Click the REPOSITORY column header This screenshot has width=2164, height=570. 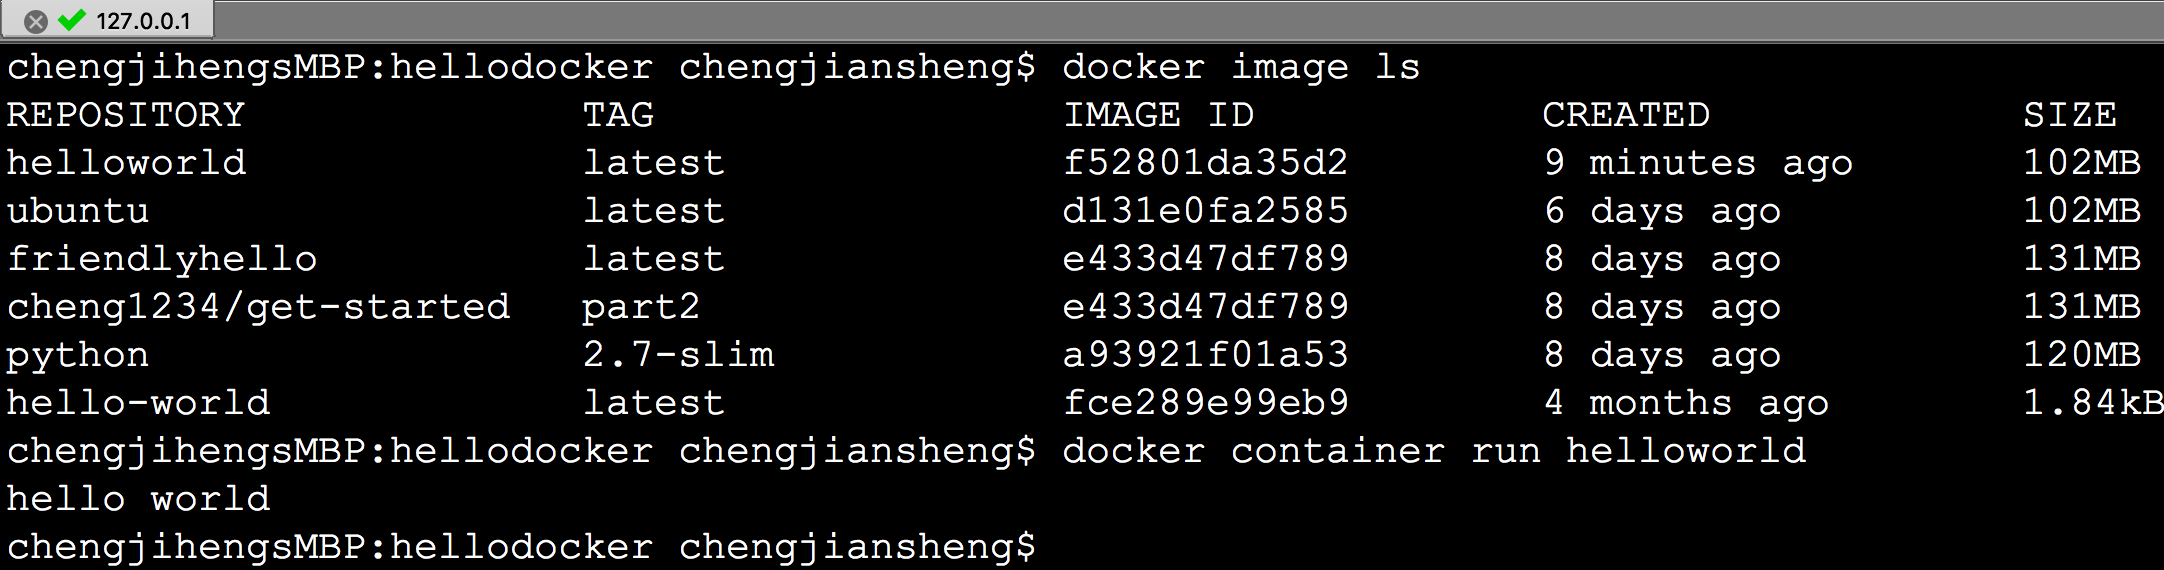126,115
